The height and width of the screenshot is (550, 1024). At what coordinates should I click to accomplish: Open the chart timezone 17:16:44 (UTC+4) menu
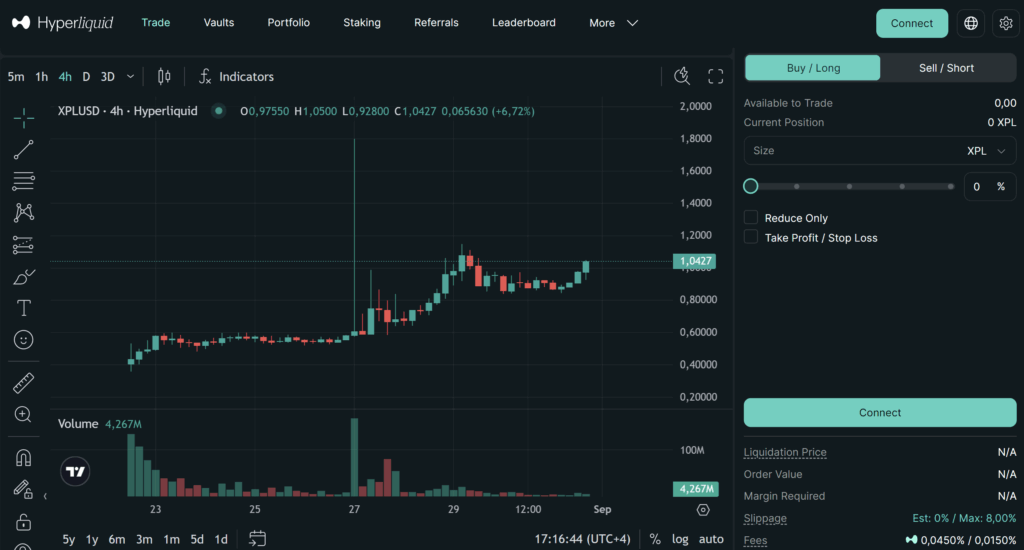click(x=583, y=539)
